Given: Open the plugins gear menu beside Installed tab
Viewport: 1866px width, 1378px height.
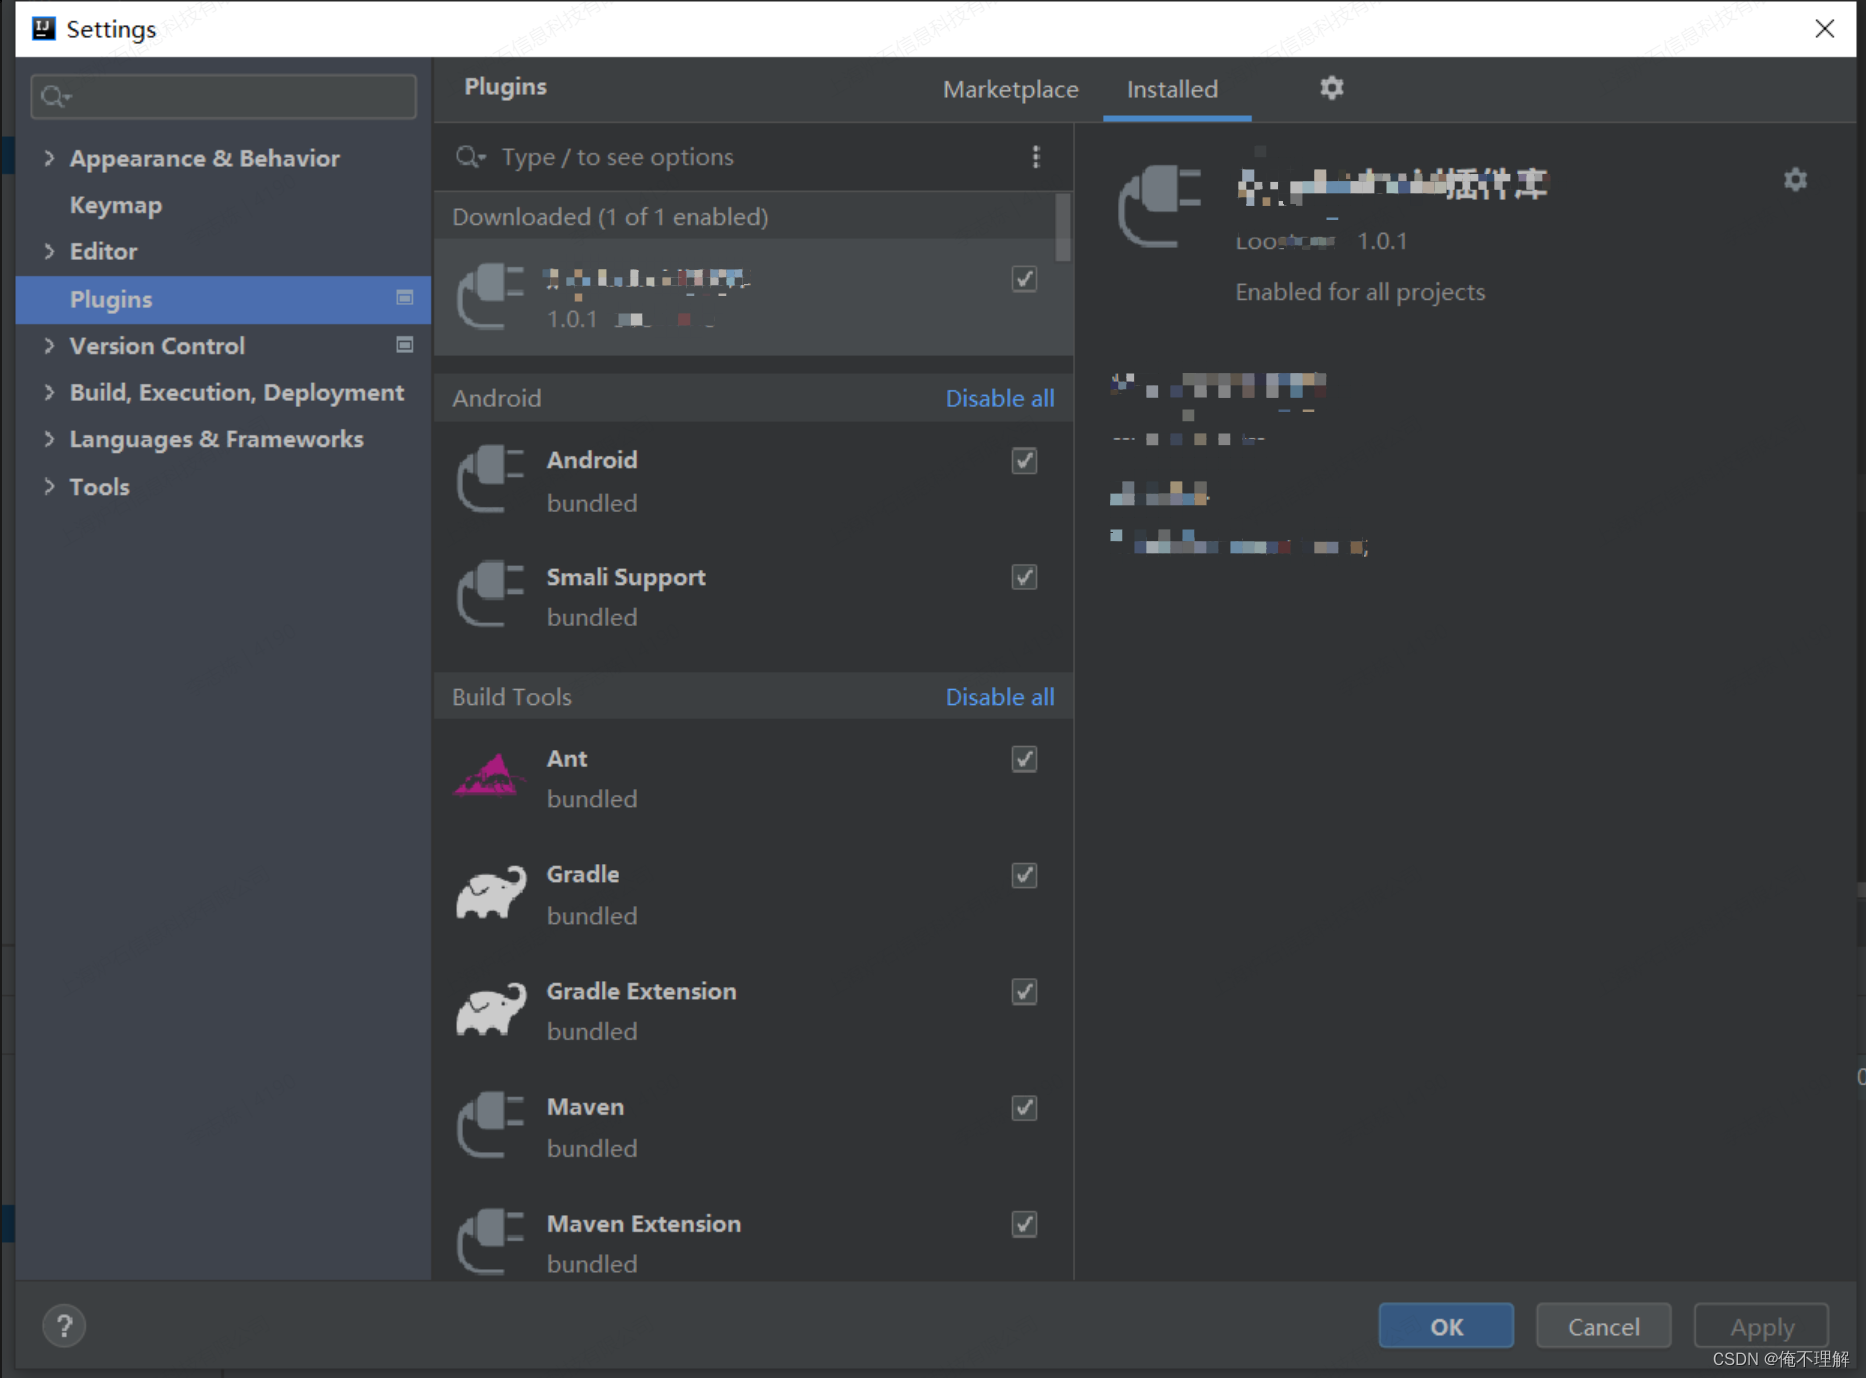Looking at the screenshot, I should (x=1331, y=88).
